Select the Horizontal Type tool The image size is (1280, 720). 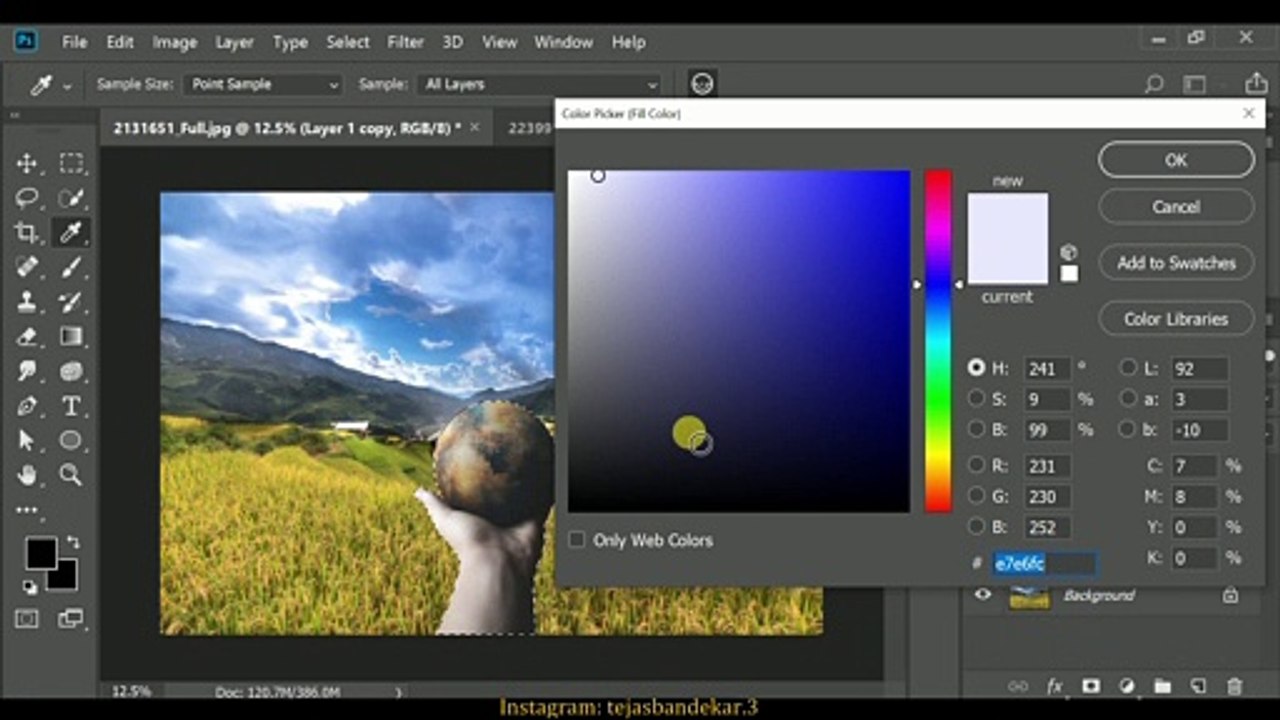pyautogui.click(x=71, y=406)
